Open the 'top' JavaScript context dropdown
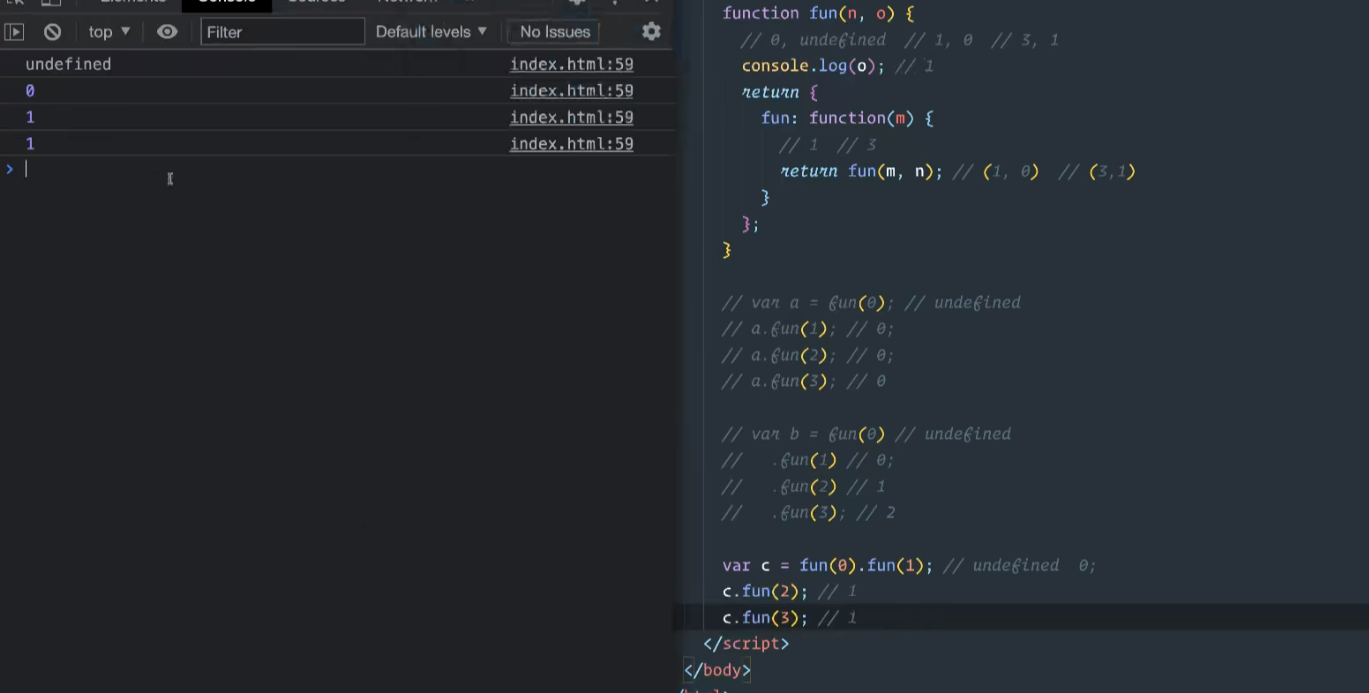Screen dimensions: 1369x693 pos(109,32)
